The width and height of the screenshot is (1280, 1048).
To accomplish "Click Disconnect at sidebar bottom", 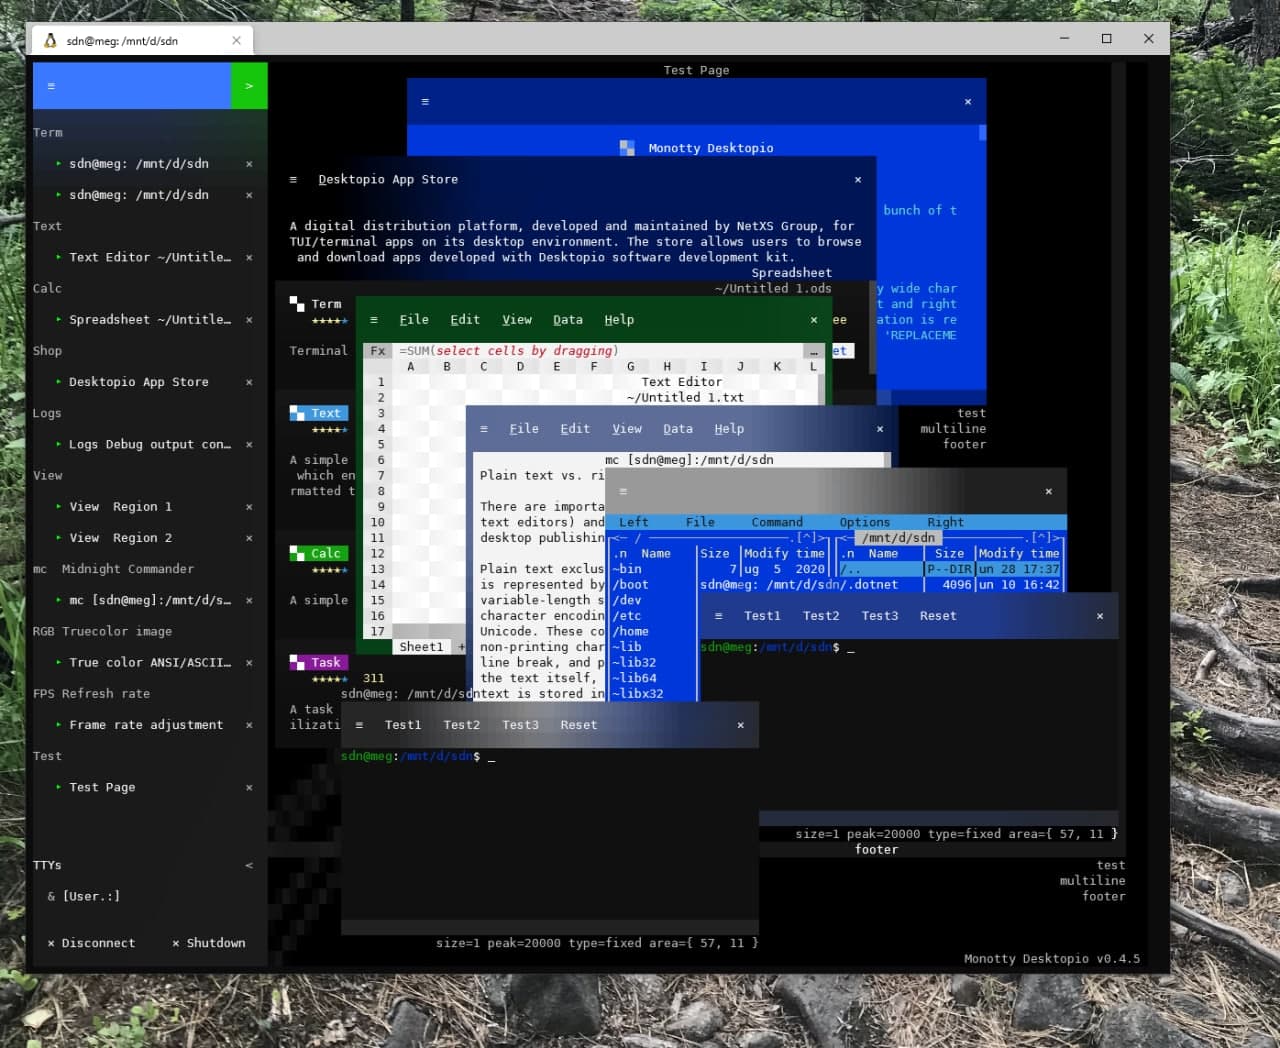I will [91, 943].
